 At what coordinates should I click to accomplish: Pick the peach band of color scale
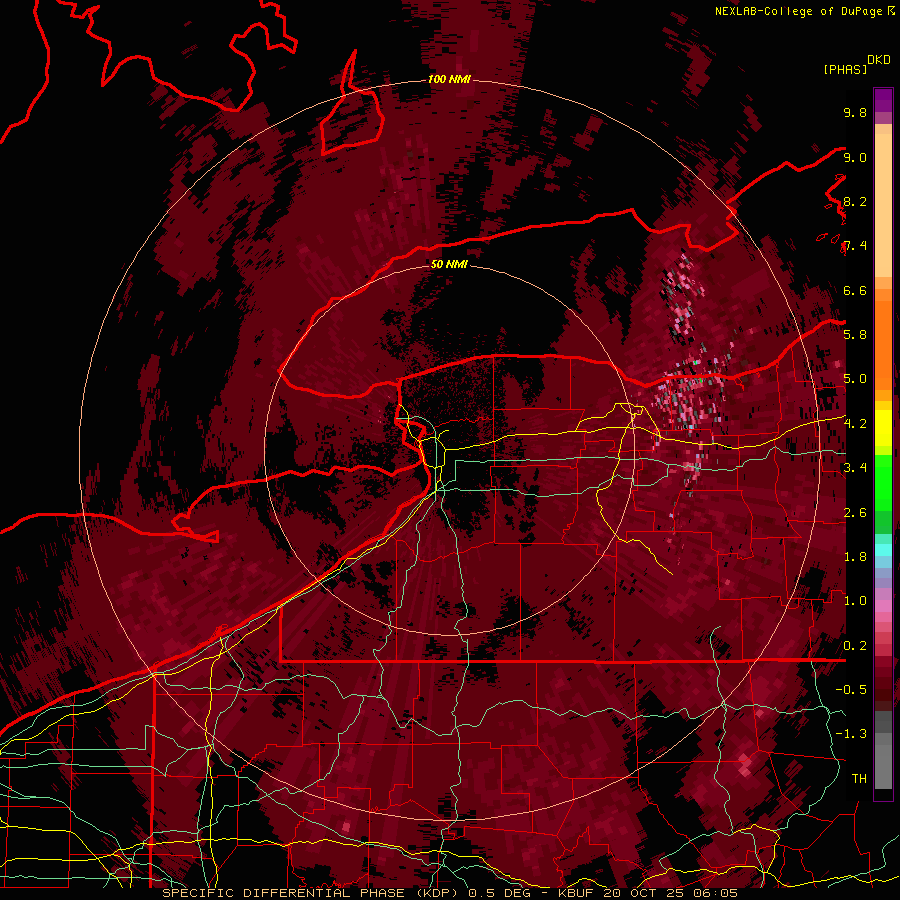click(883, 207)
